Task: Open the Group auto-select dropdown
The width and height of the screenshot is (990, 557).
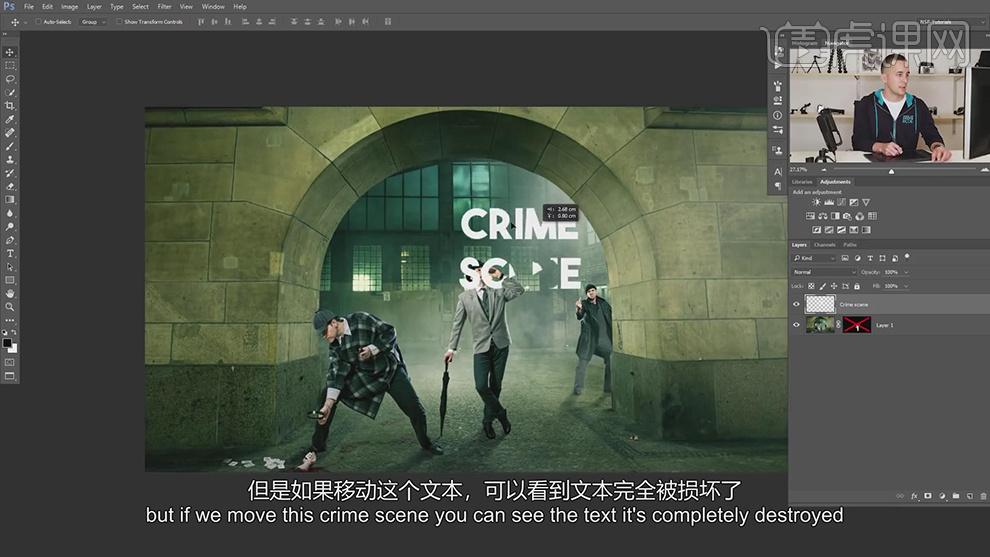Action: click(x=93, y=21)
